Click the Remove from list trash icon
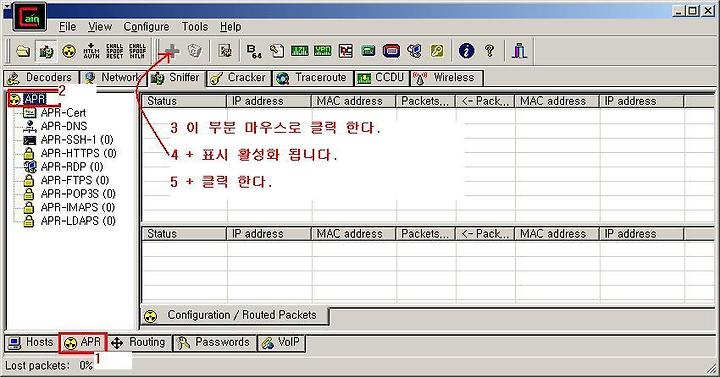Viewport: 720px width, 377px height. 195,51
